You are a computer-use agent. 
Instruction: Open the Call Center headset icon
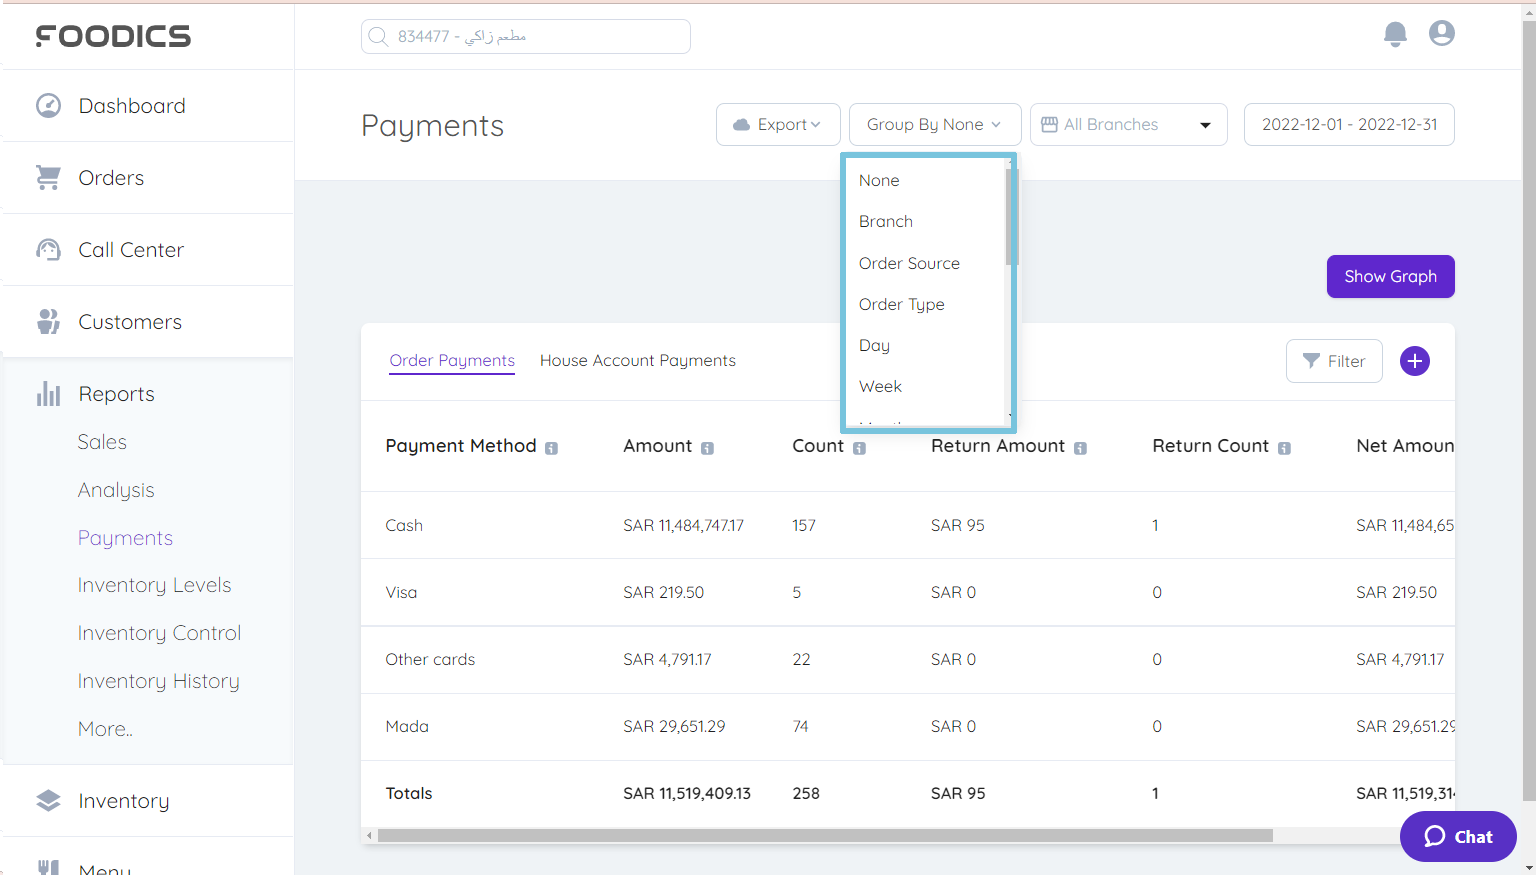[x=47, y=249]
